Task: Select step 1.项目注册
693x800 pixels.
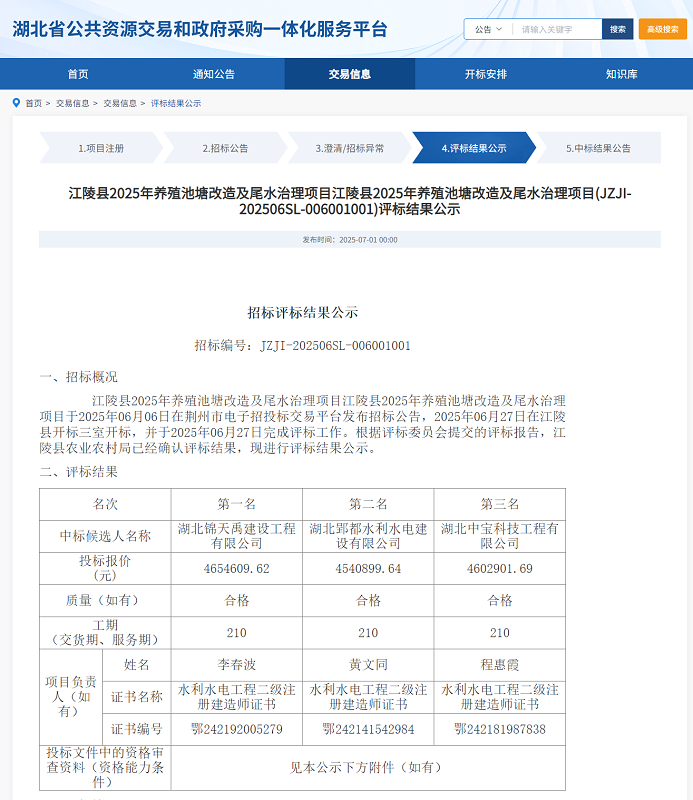Action: (101, 148)
